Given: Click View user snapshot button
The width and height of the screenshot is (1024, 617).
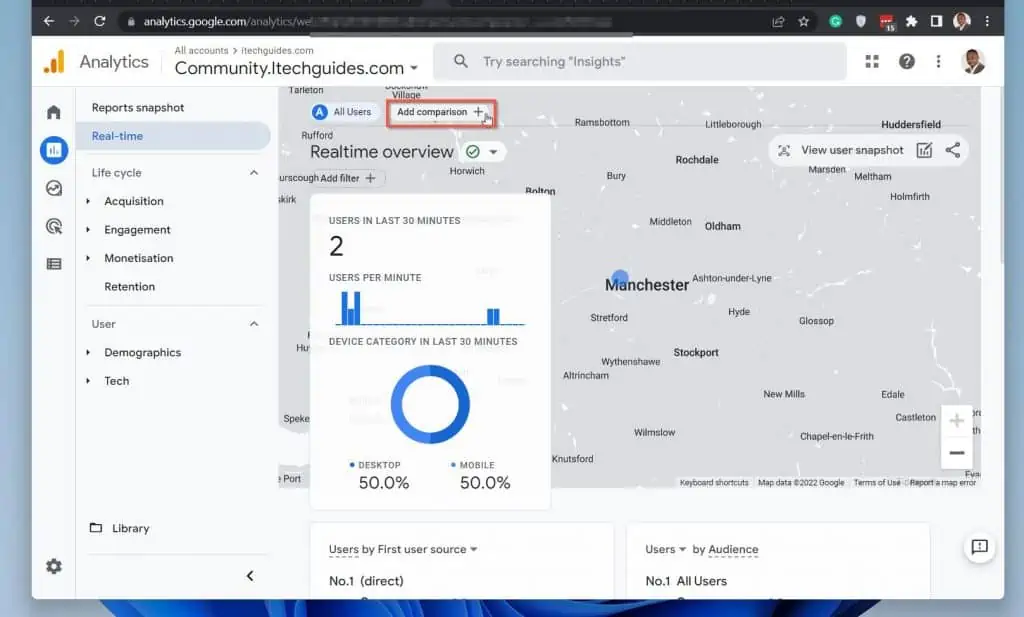Looking at the screenshot, I should [840, 150].
